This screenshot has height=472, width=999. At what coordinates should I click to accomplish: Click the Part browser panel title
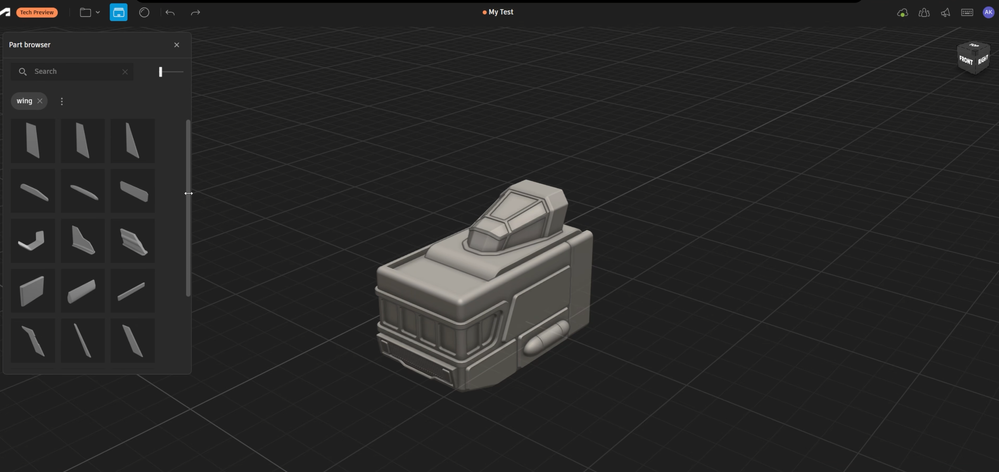pos(30,45)
